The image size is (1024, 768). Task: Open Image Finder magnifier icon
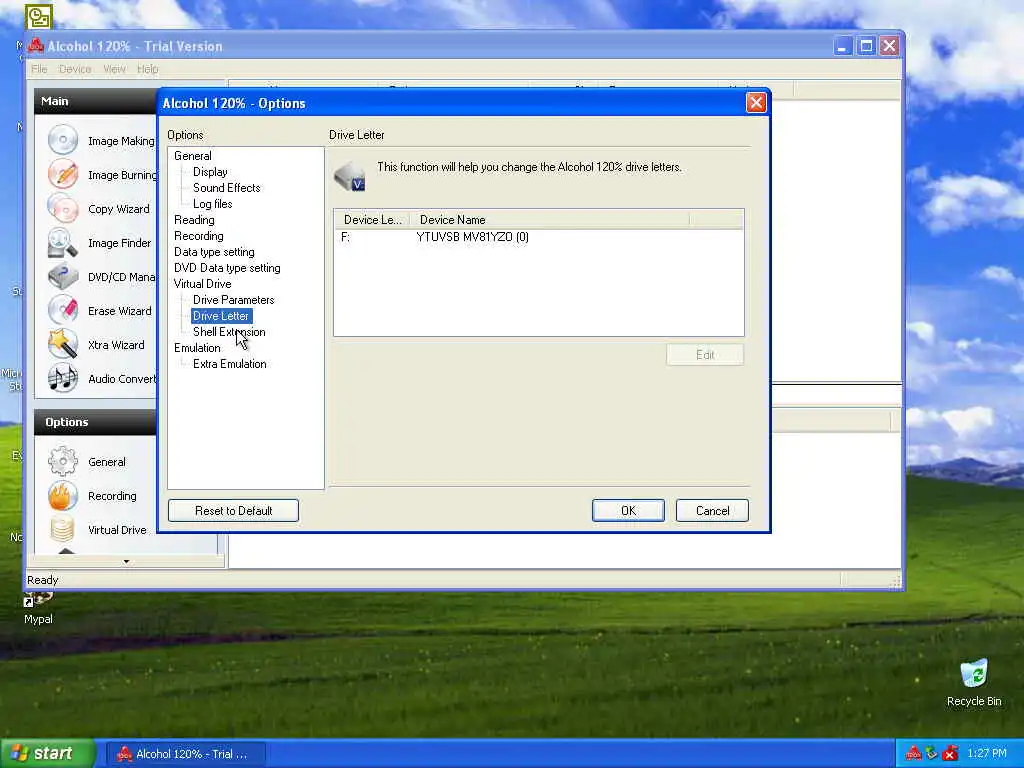(63, 242)
